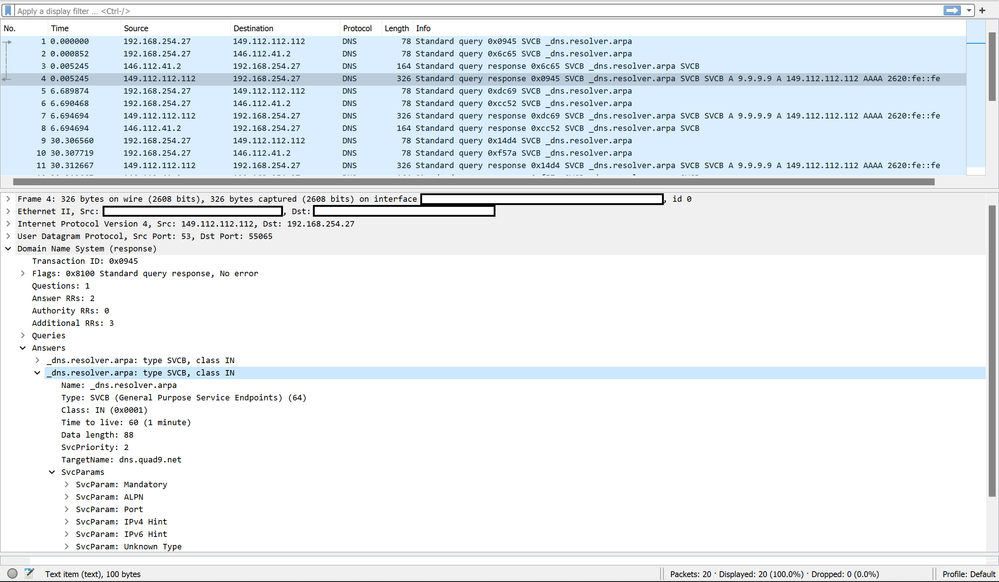Select the Name: _dns.resolver.arpa field
The height and width of the screenshot is (582, 999).
pyautogui.click(x=119, y=386)
